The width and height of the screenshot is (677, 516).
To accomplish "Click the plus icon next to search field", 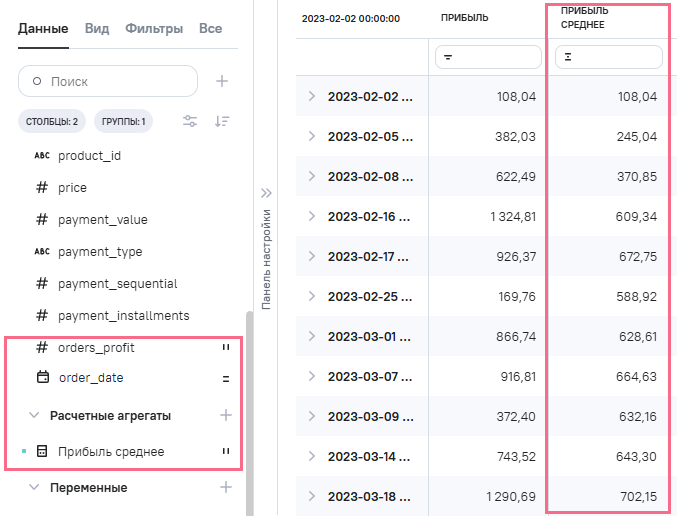I will coord(222,81).
